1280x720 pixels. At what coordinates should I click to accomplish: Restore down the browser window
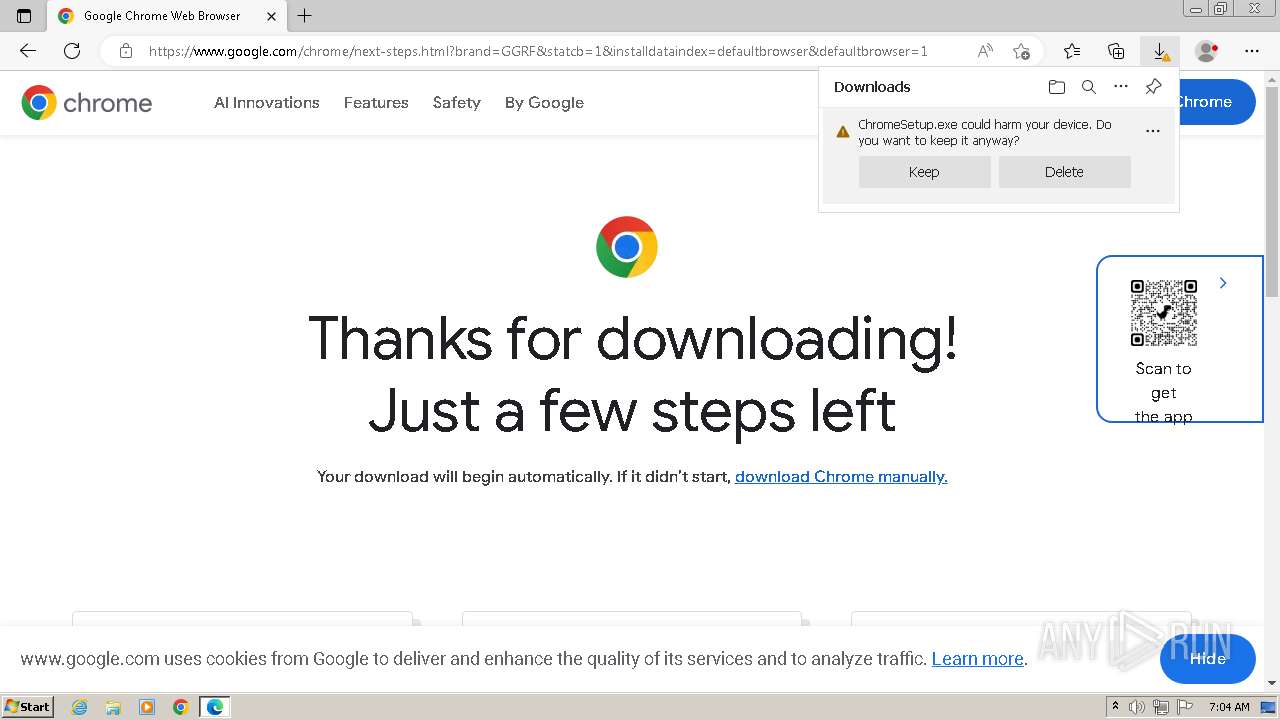coord(1221,8)
